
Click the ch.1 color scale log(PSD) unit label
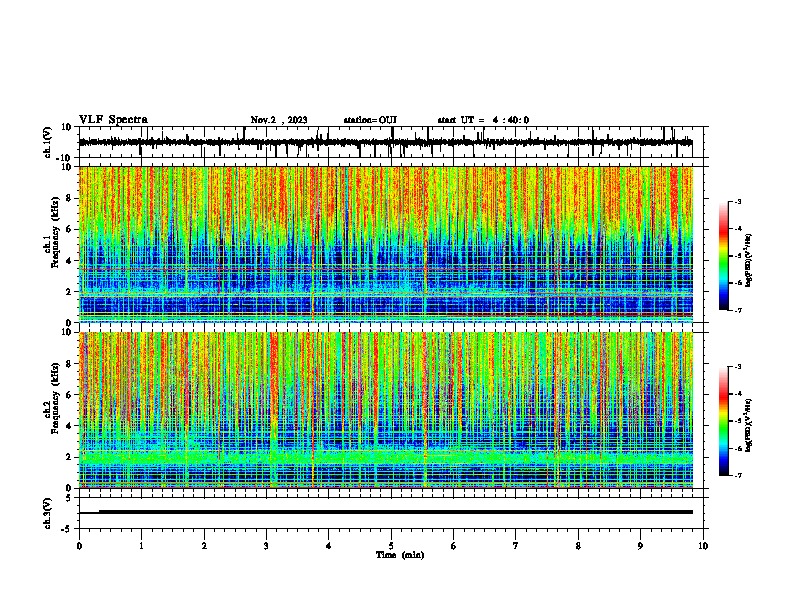click(749, 261)
